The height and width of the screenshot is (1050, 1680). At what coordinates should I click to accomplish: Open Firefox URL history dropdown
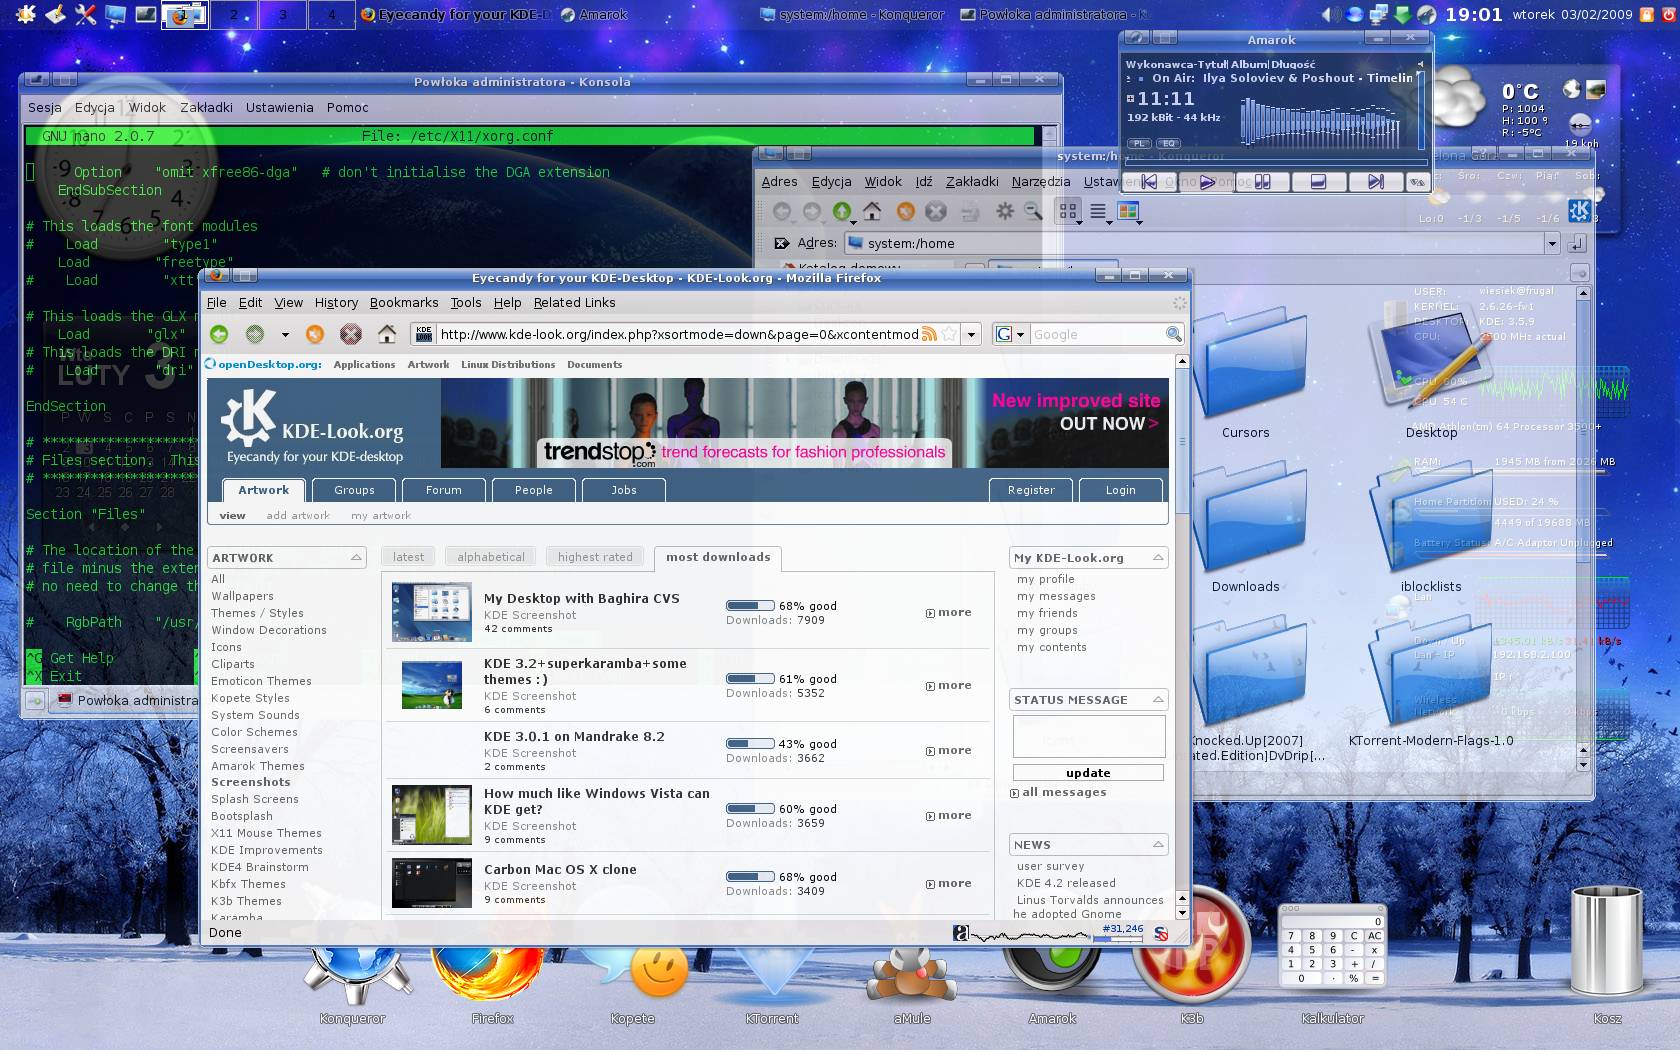971,334
